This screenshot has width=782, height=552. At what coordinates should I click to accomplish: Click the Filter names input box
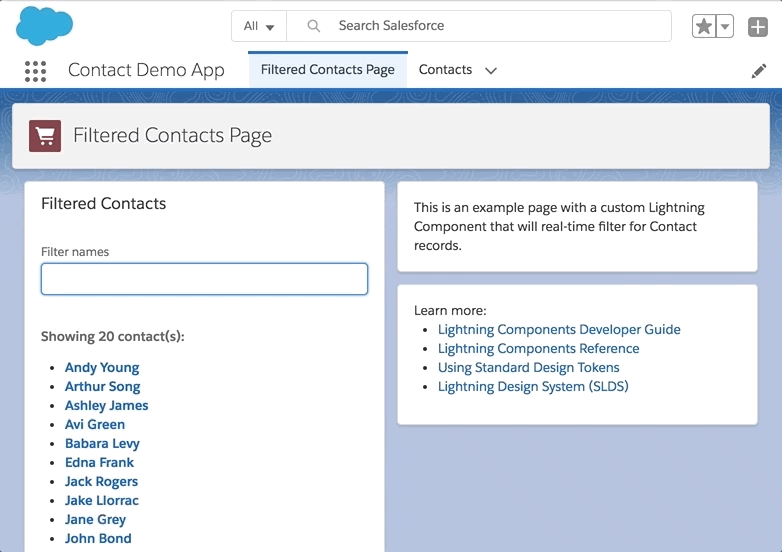[x=204, y=279]
